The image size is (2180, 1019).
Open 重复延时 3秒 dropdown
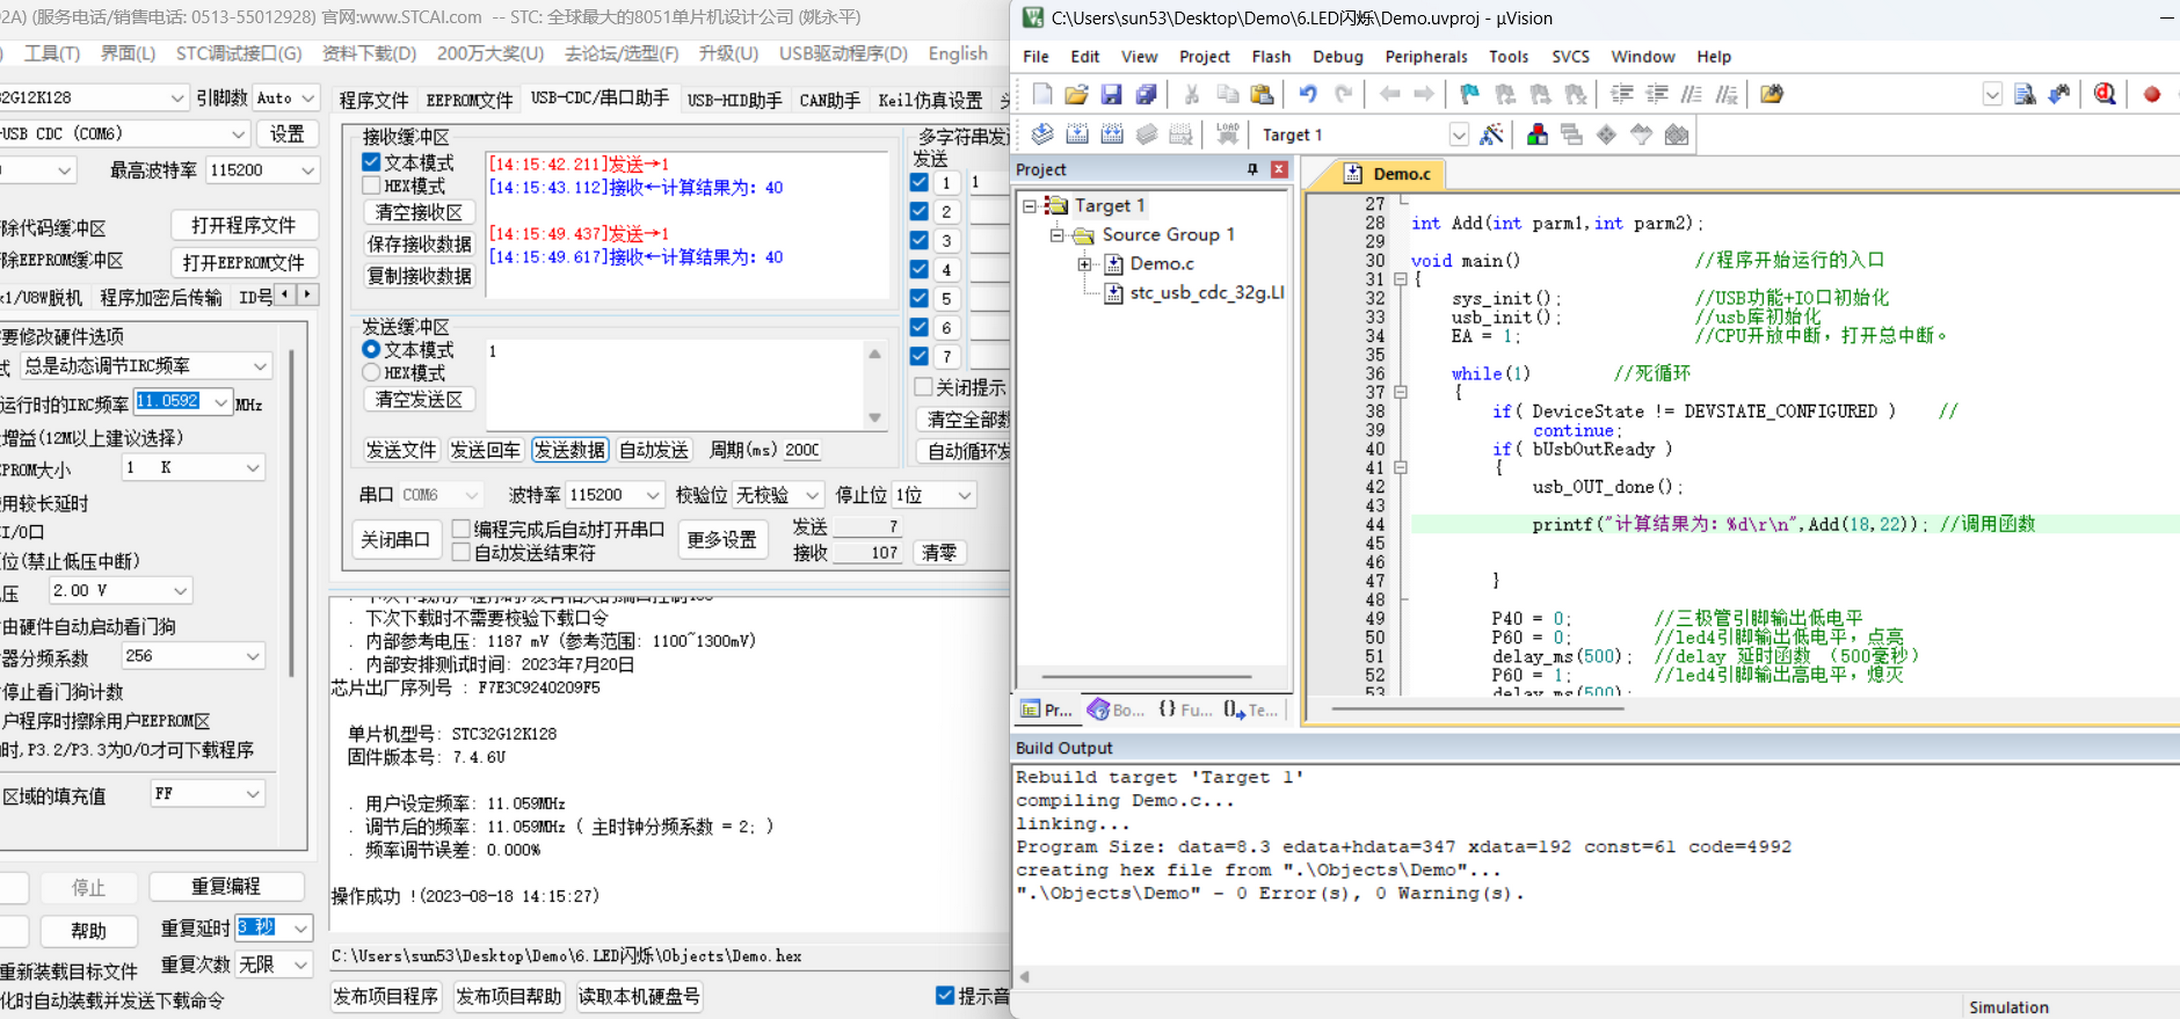(274, 928)
